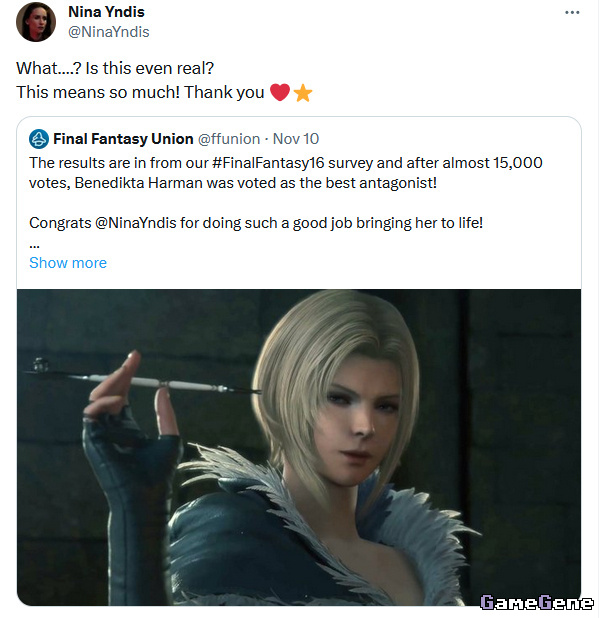Click 'This means so much! Thank you' line

(x=140, y=93)
